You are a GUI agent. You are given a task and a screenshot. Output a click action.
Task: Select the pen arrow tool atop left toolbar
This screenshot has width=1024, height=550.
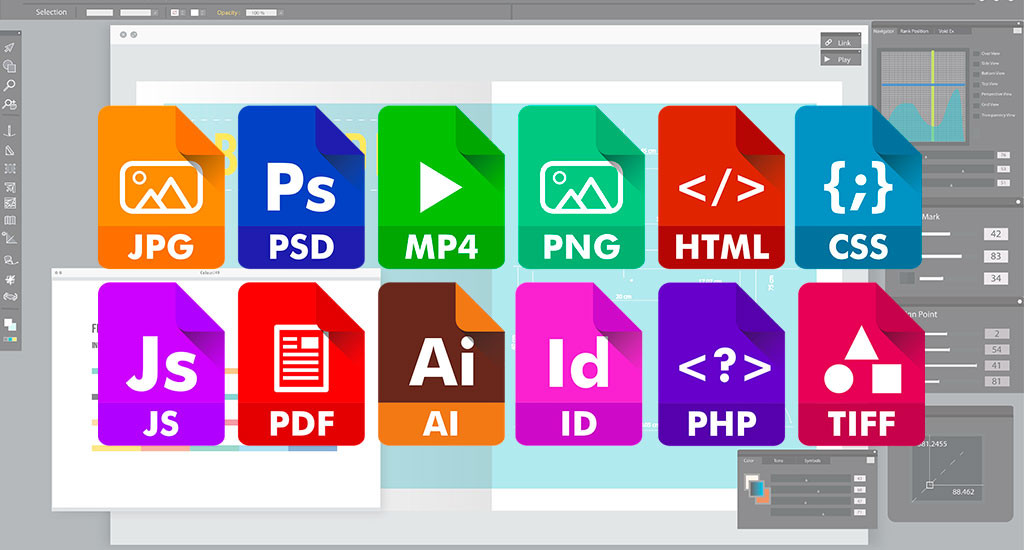coord(10,48)
